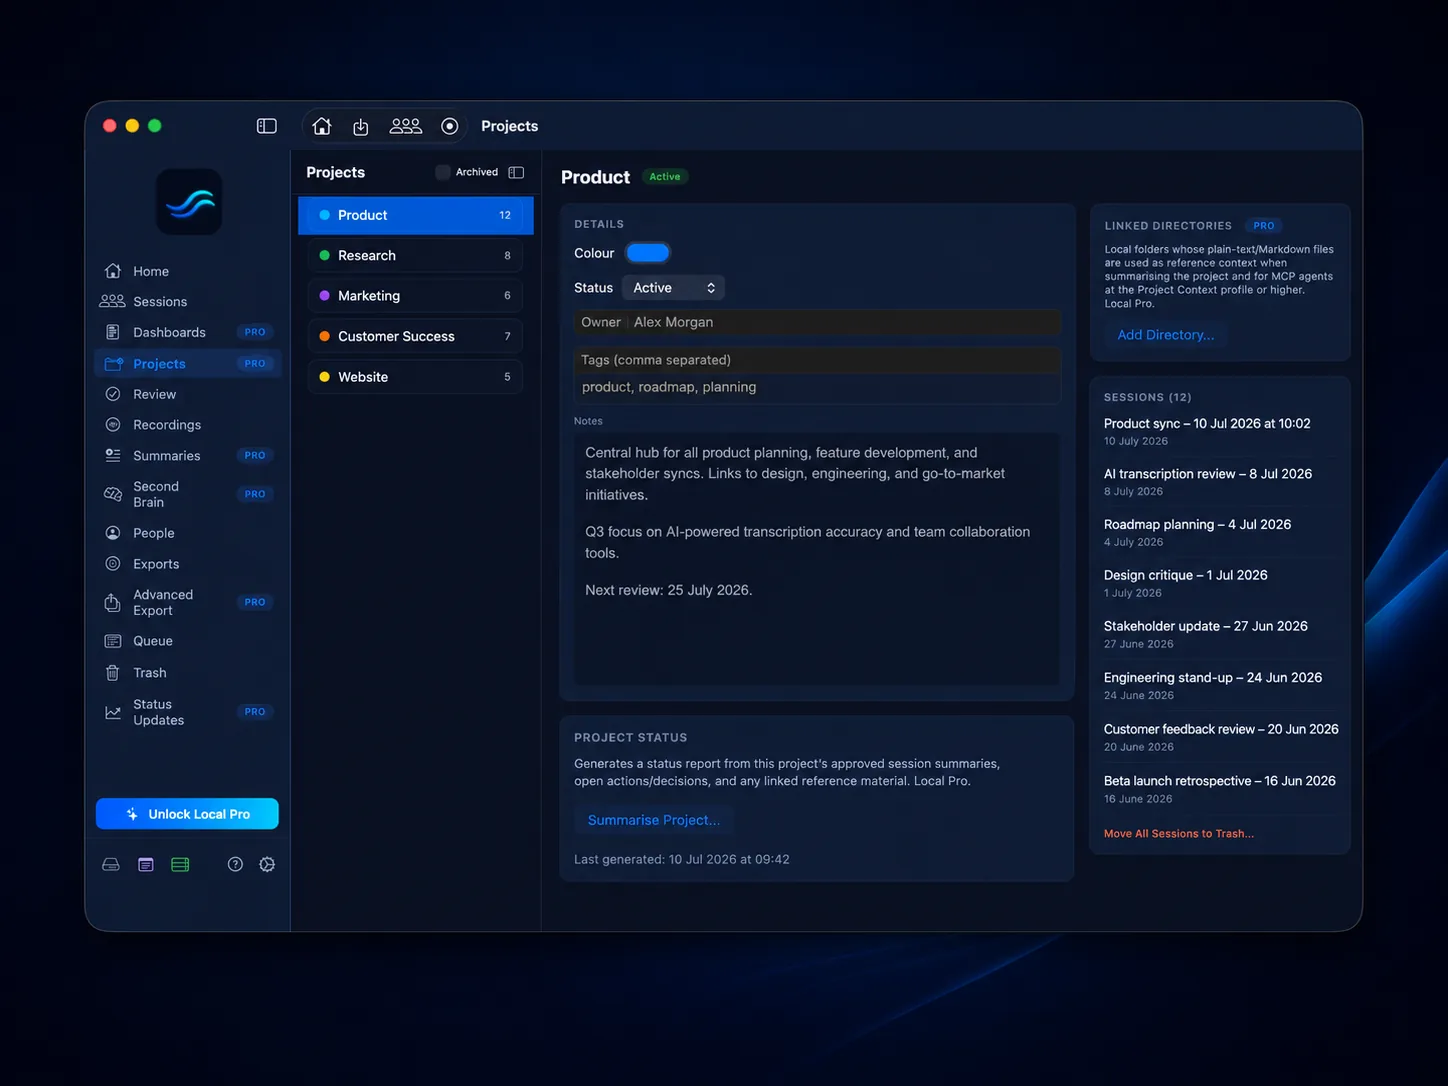Open Dashboards in the sidebar
The height and width of the screenshot is (1086, 1448).
click(x=188, y=332)
